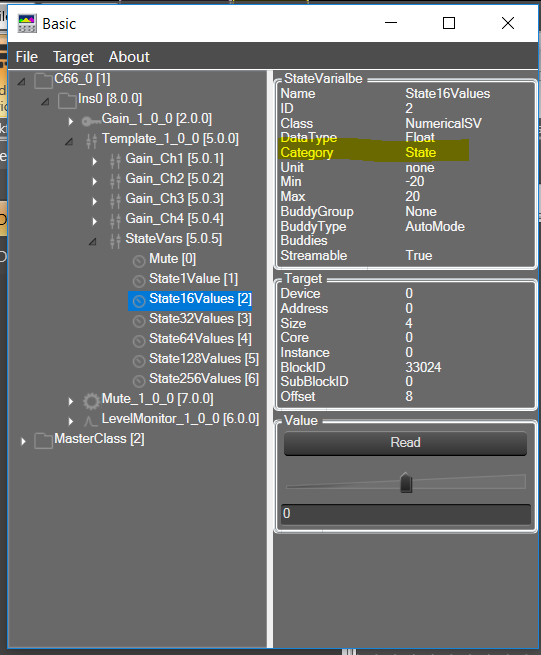
Task: Click the value input field showing 0
Action: pyautogui.click(x=406, y=513)
